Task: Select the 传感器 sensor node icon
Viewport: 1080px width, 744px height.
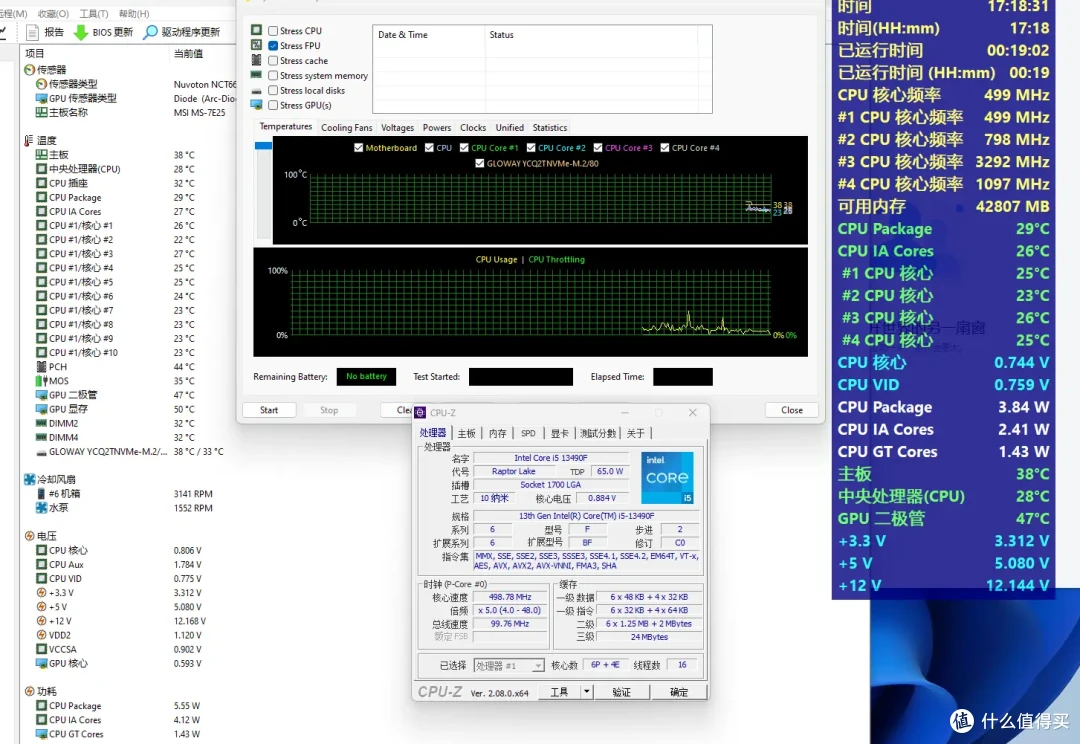Action: [x=29, y=70]
